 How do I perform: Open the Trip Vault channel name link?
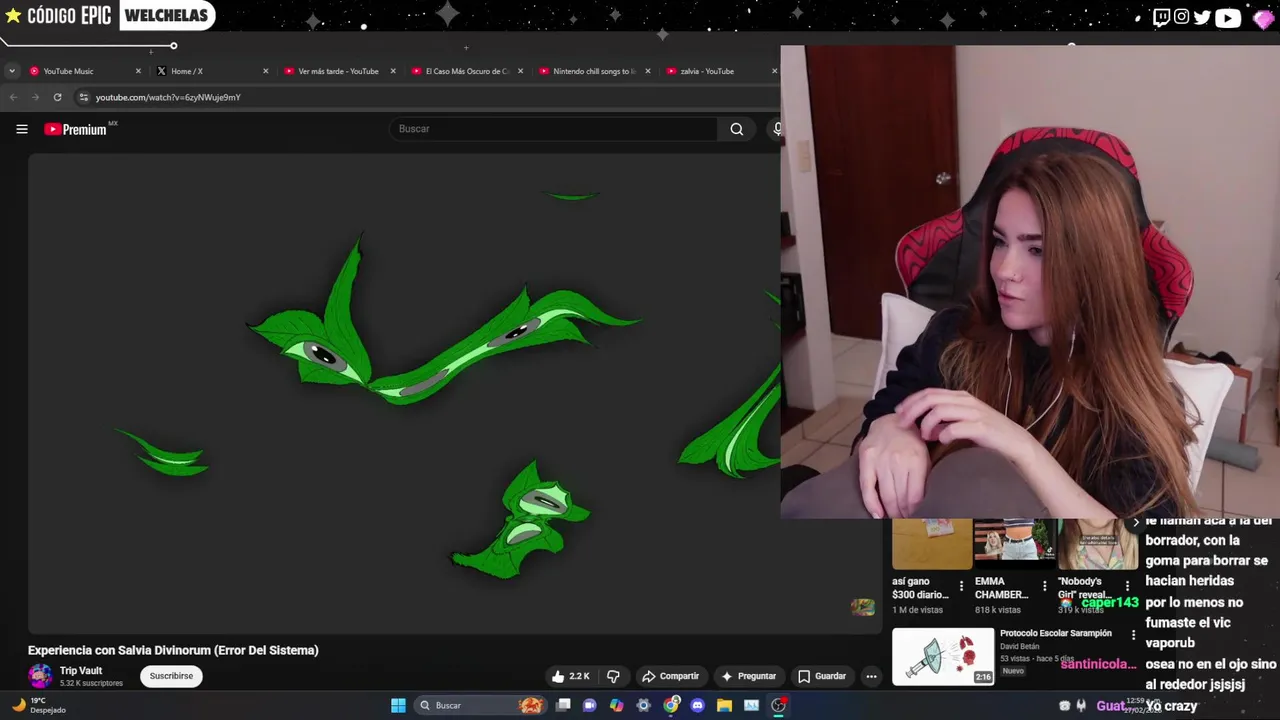[81, 671]
